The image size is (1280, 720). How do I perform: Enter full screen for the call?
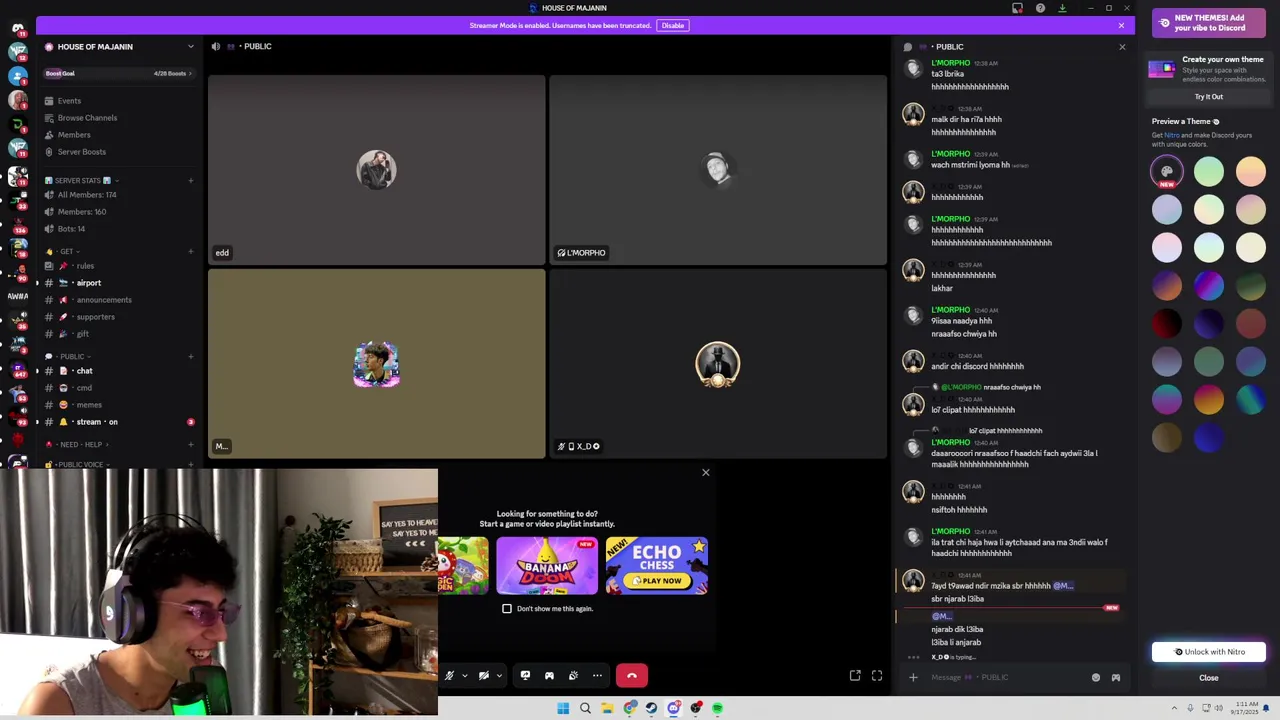pyautogui.click(x=877, y=676)
